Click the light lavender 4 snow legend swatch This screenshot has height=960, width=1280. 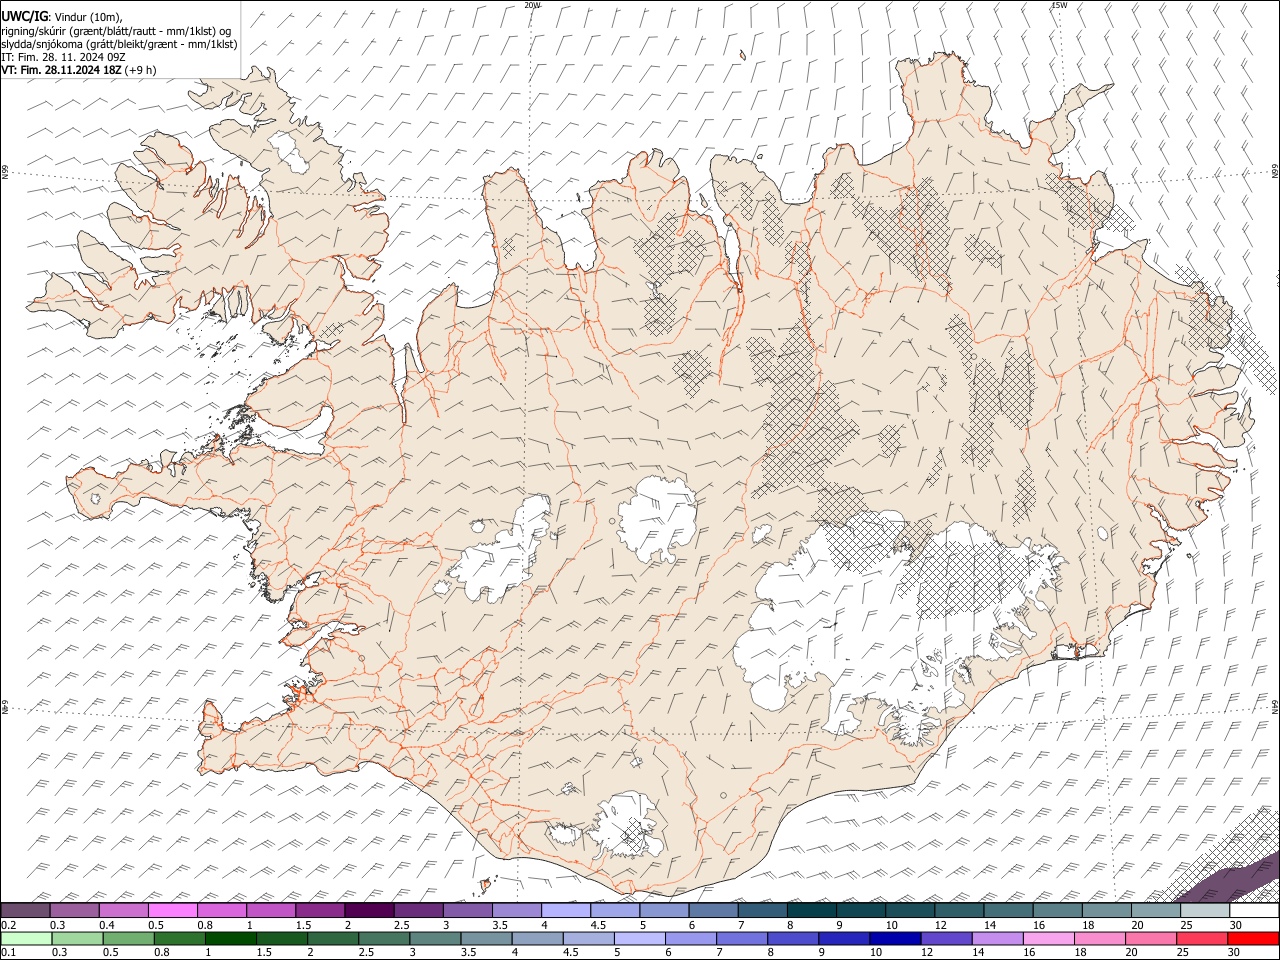pyautogui.click(x=565, y=911)
